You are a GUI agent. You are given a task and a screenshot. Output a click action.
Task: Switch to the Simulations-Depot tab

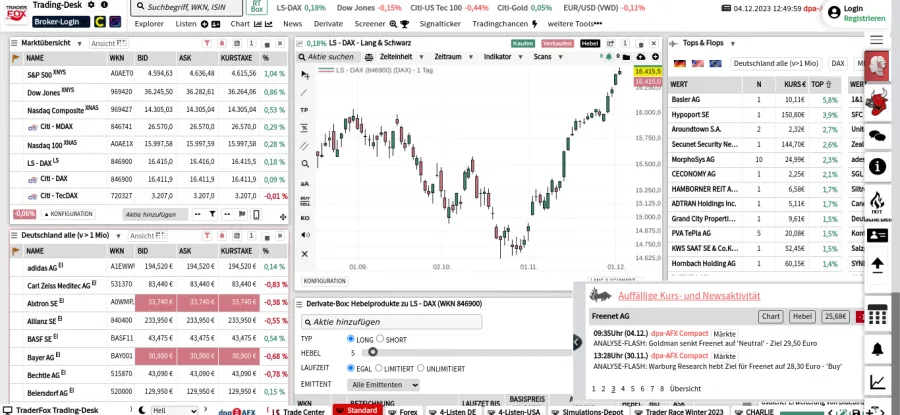pos(588,411)
